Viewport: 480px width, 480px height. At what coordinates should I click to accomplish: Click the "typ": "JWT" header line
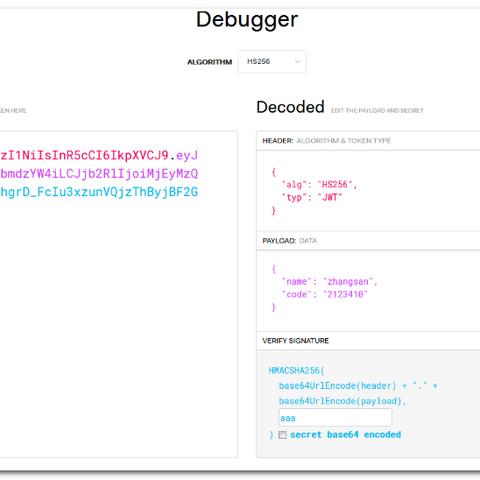pos(312,197)
